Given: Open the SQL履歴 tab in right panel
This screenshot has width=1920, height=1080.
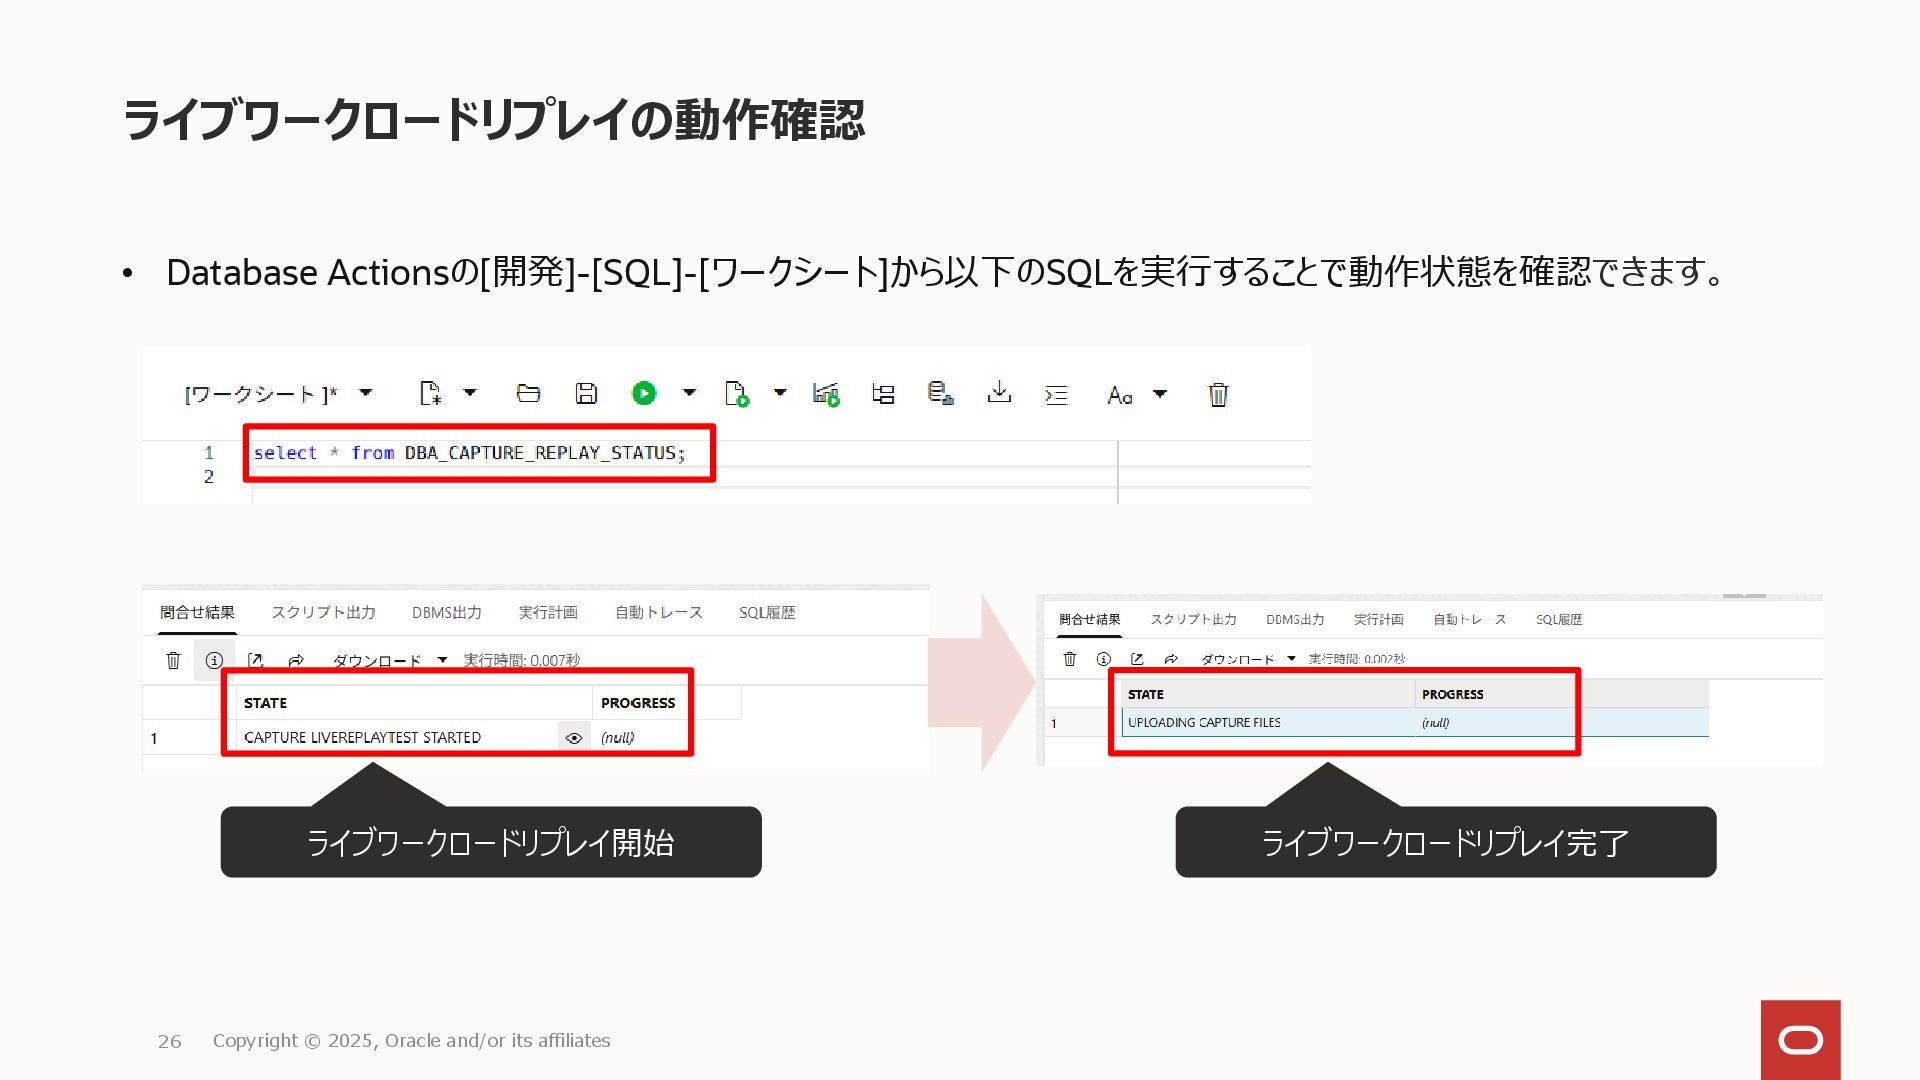Looking at the screenshot, I should [1558, 620].
